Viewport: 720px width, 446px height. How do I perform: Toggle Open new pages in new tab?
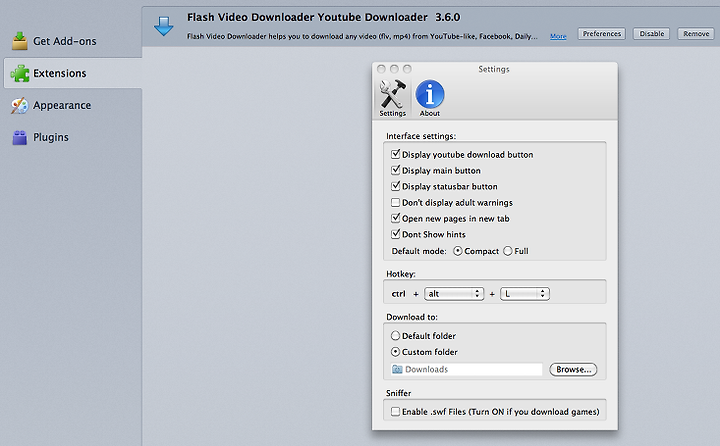pos(395,218)
